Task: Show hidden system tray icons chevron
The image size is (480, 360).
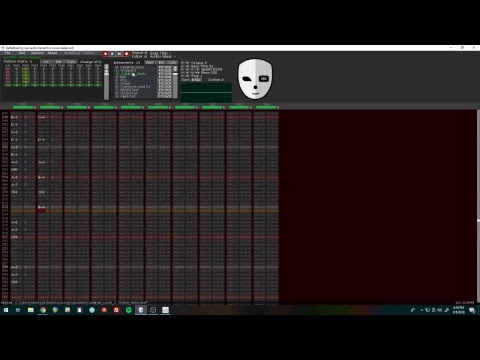Action: coord(422,310)
